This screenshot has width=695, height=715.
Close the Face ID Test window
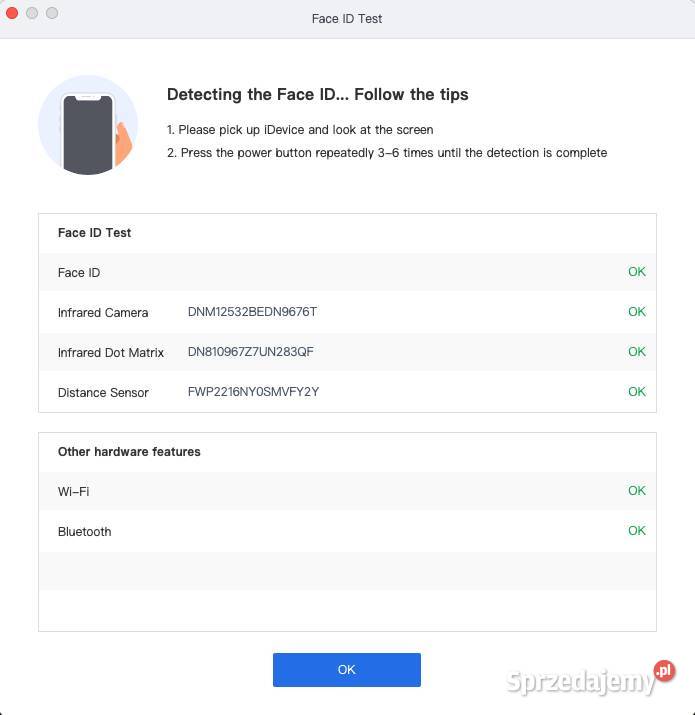[x=12, y=13]
